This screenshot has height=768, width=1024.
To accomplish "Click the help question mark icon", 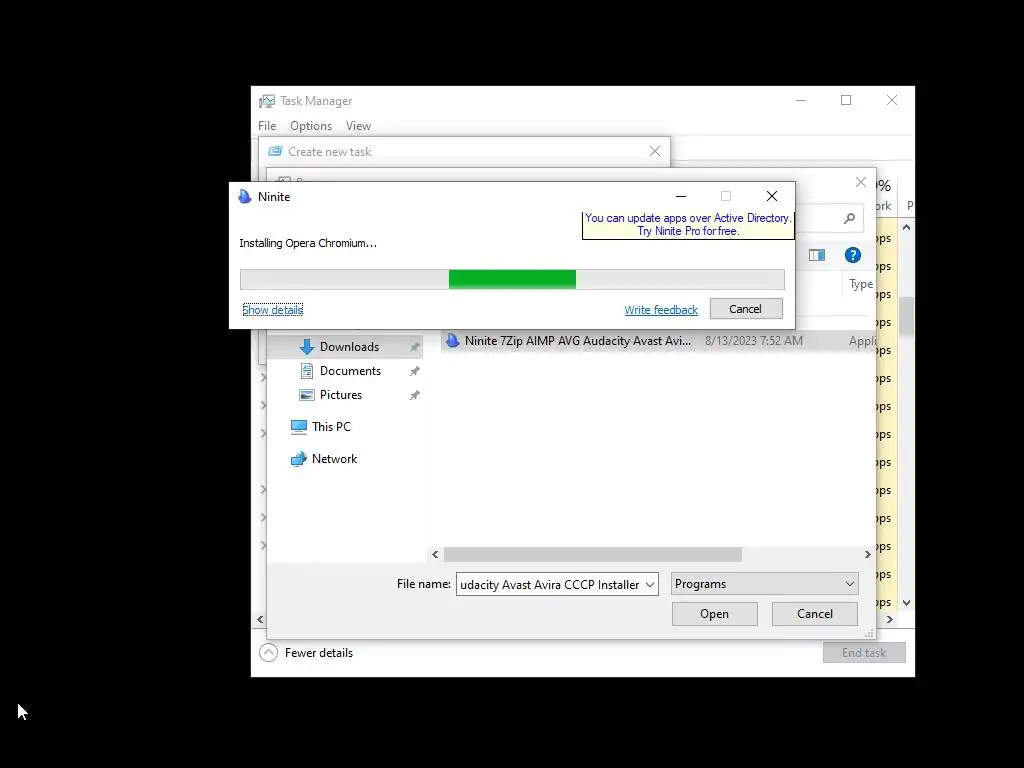I will 853,255.
